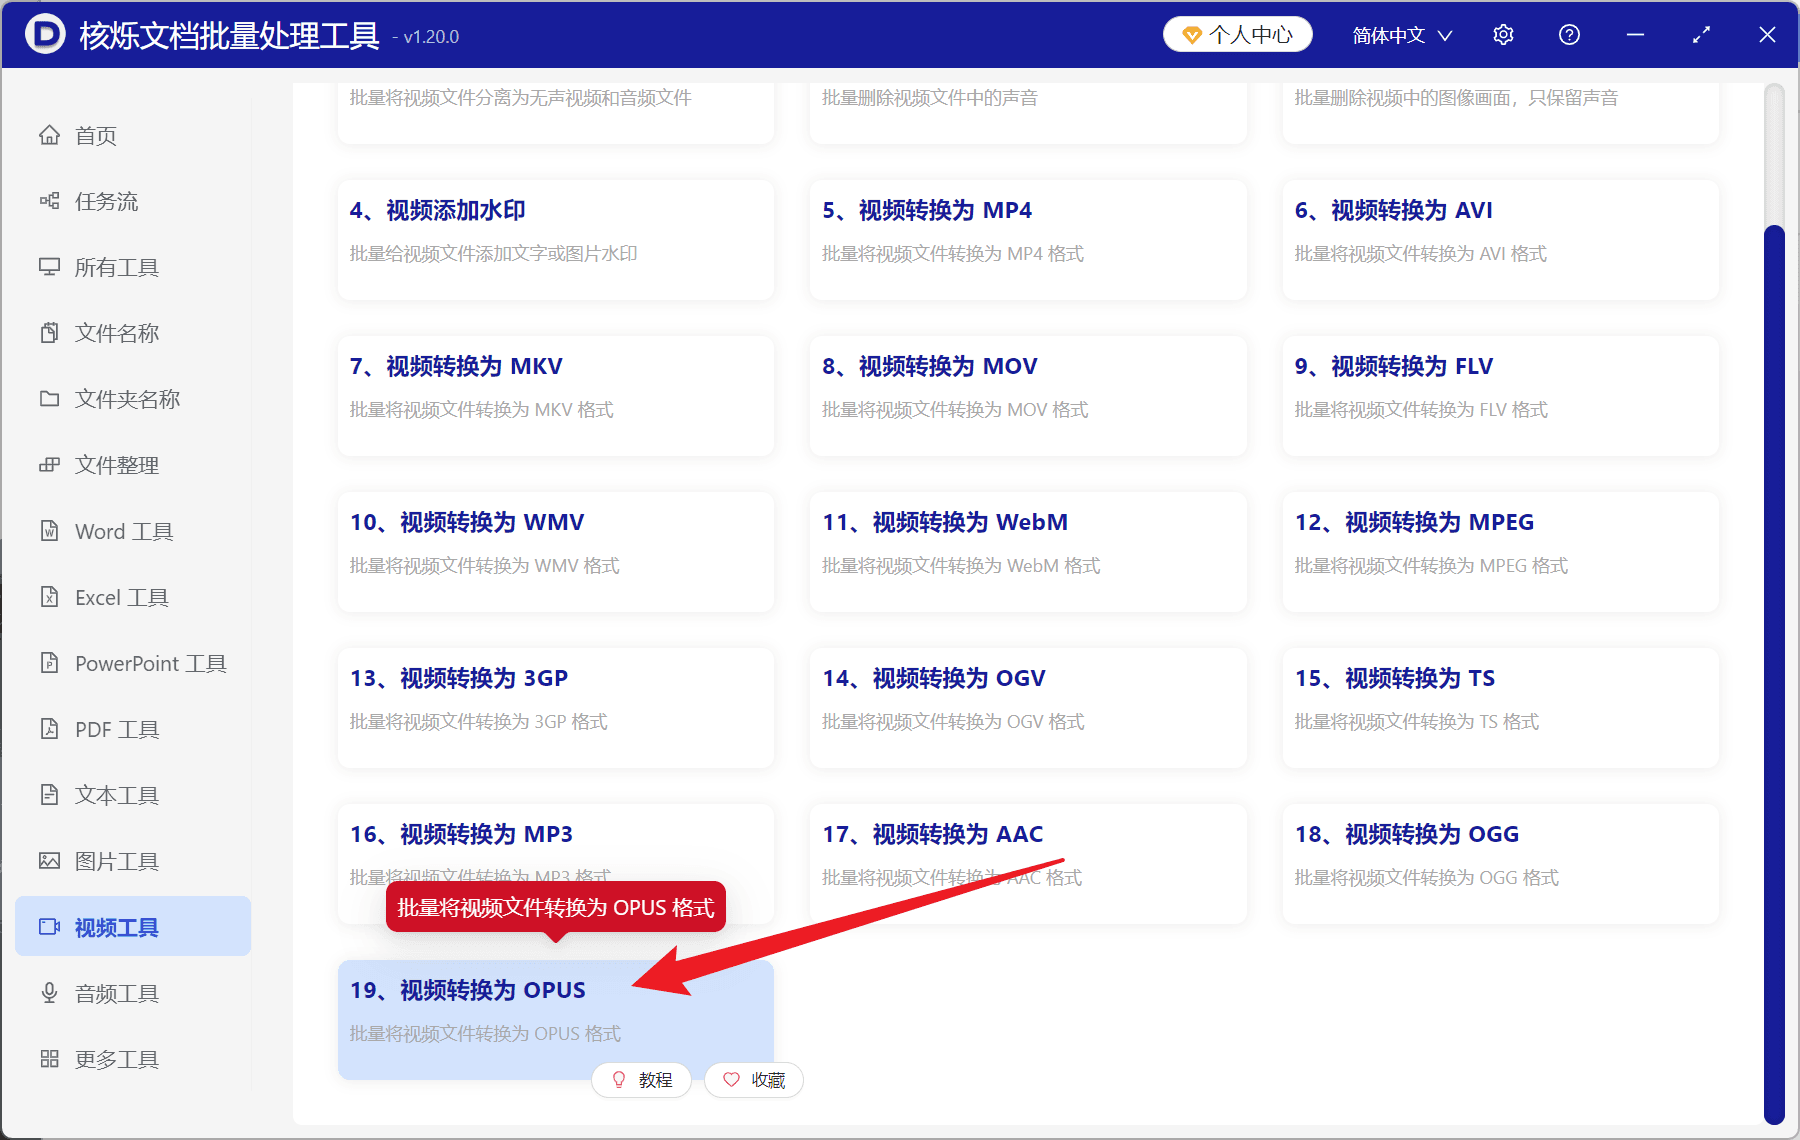Screen dimensions: 1800x1140
Task: Open the 教程 tutorial button
Action: coord(641,1080)
